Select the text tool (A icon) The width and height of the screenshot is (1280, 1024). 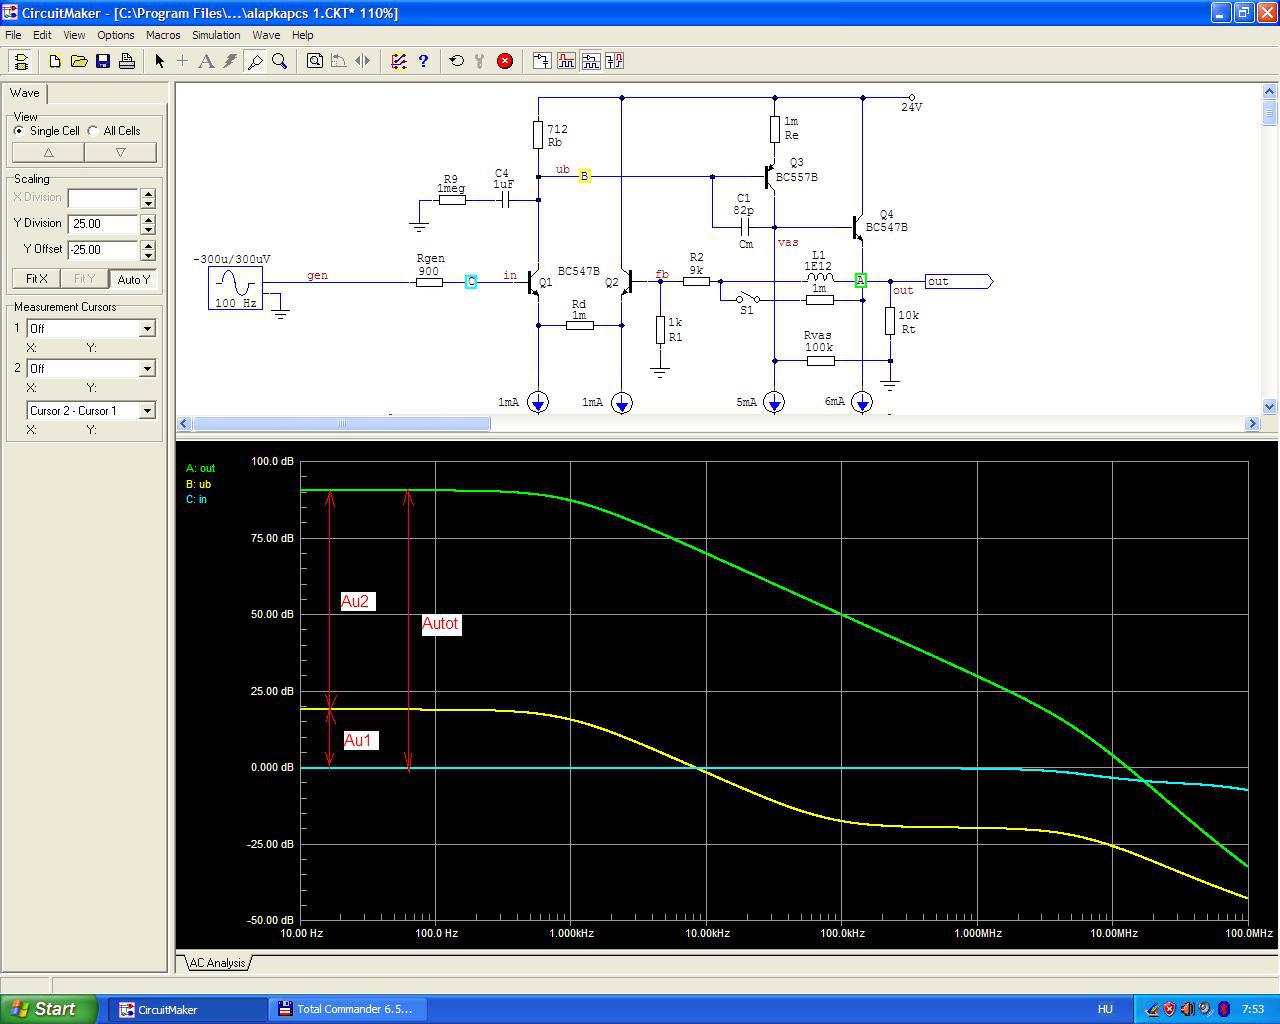(x=206, y=61)
